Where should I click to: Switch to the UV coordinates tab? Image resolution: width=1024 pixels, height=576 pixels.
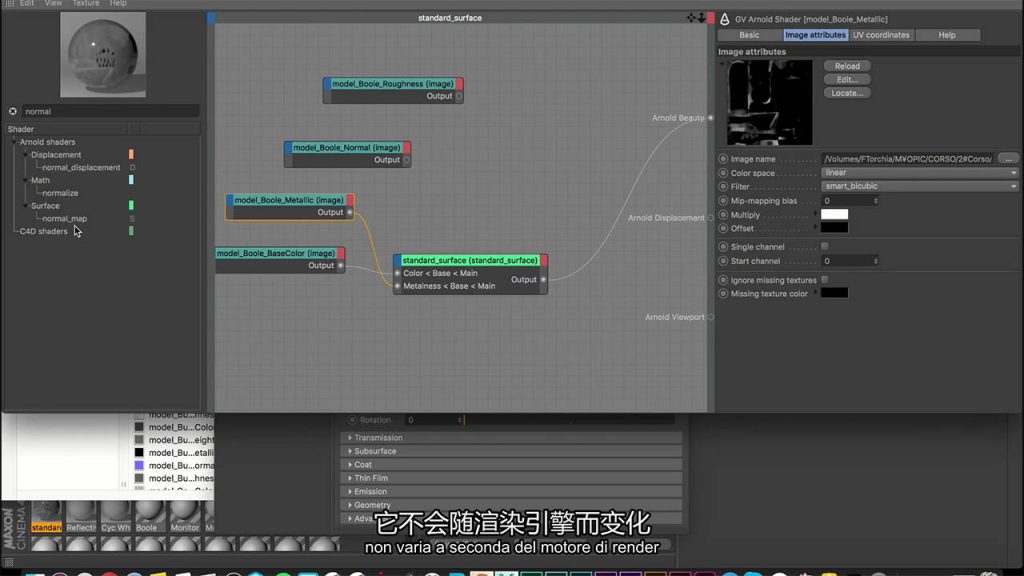pyautogui.click(x=881, y=35)
